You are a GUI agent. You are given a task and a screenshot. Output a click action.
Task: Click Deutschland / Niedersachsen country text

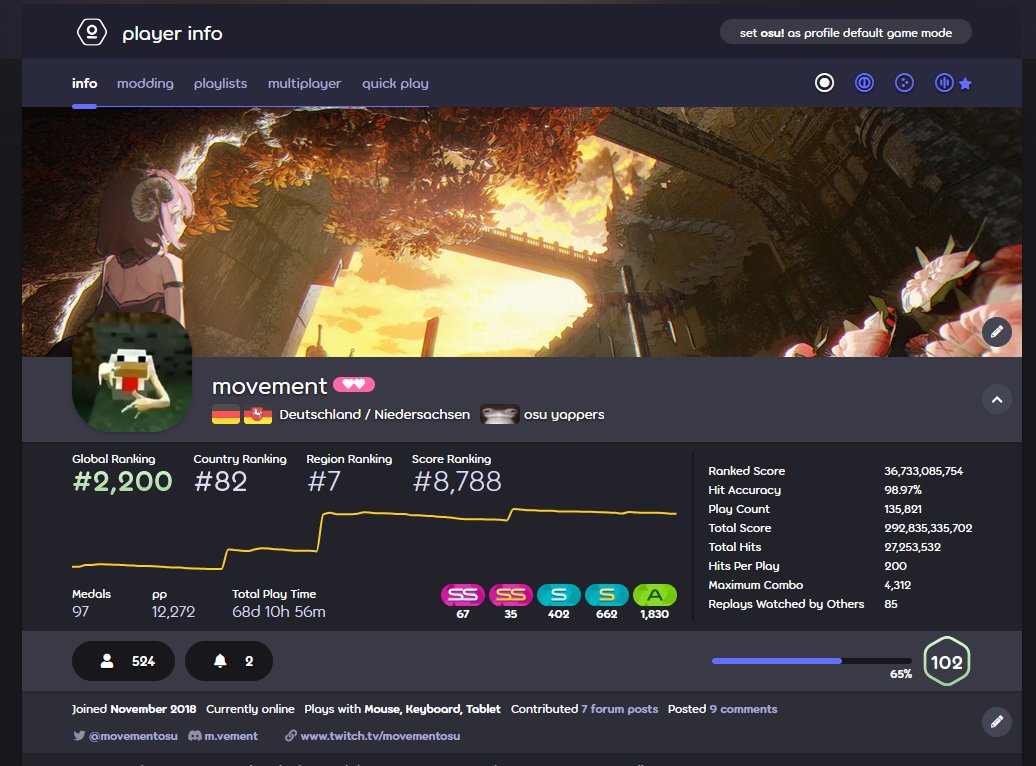pos(375,414)
